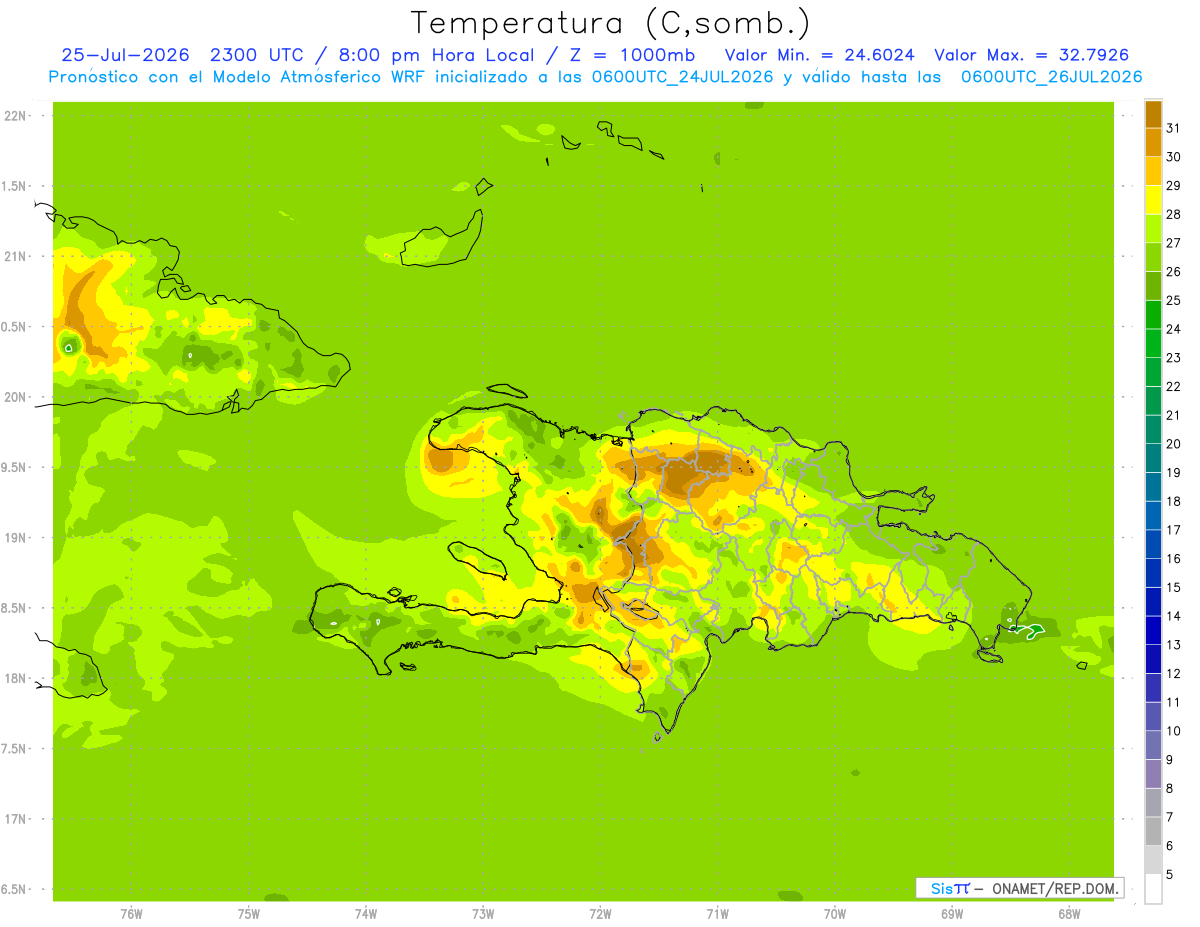The height and width of the screenshot is (927, 1200).
Task: Select the initialization time "0600UTC_24JUL2026"
Action: [677, 77]
